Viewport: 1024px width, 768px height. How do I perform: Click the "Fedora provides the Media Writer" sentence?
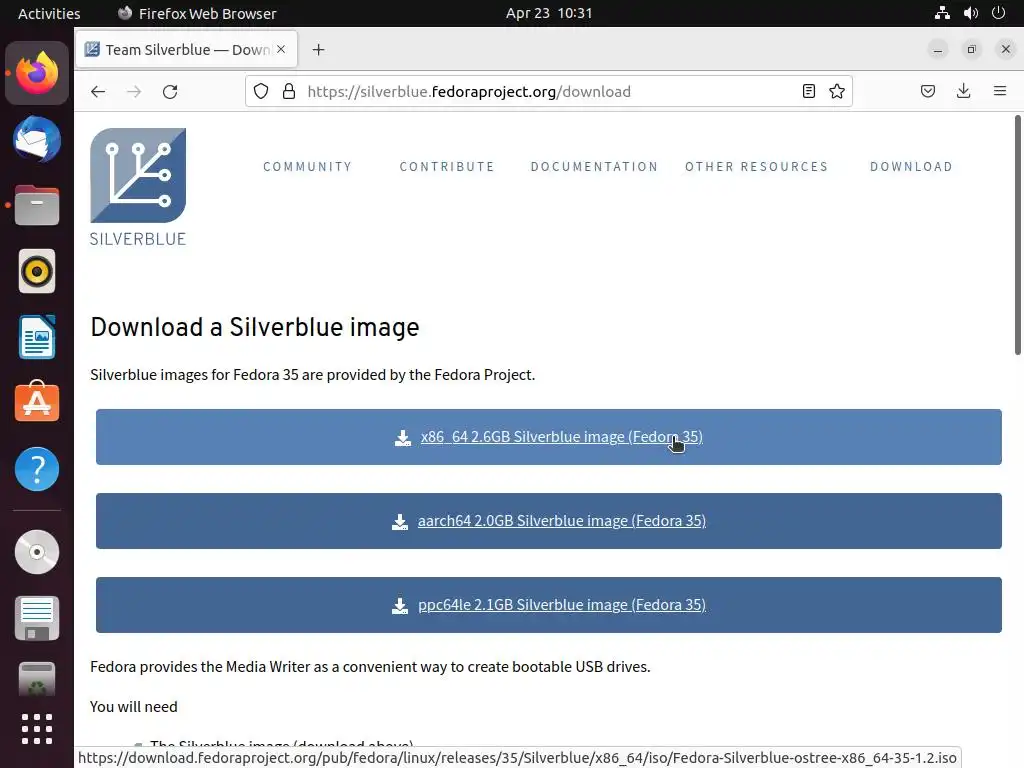(370, 667)
